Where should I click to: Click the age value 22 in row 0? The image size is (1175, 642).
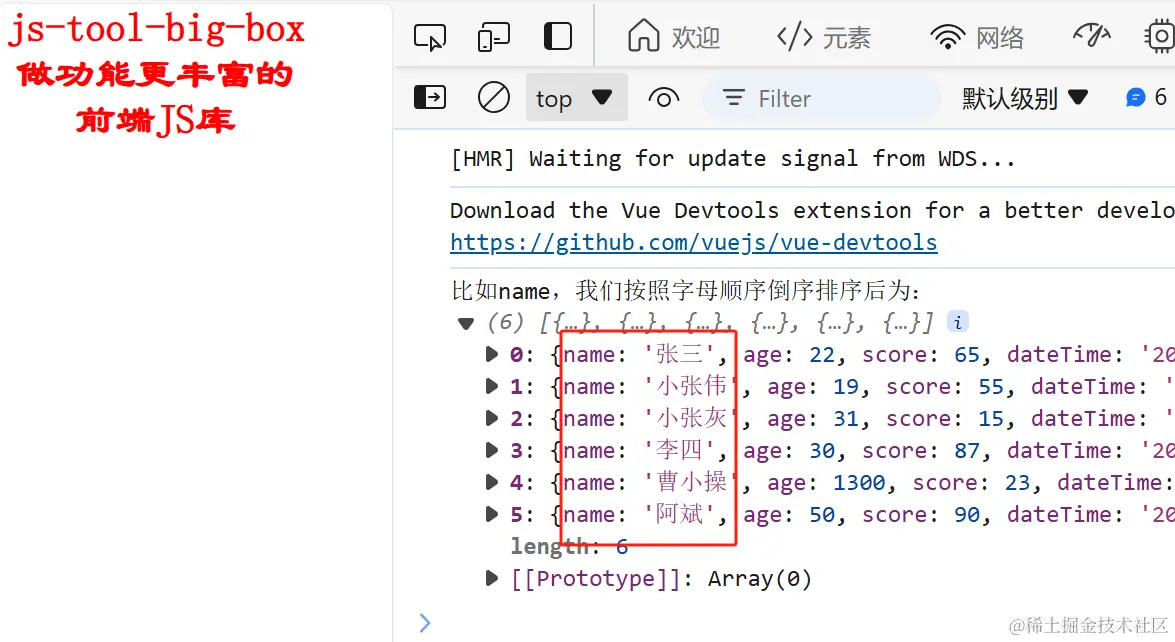click(822, 354)
